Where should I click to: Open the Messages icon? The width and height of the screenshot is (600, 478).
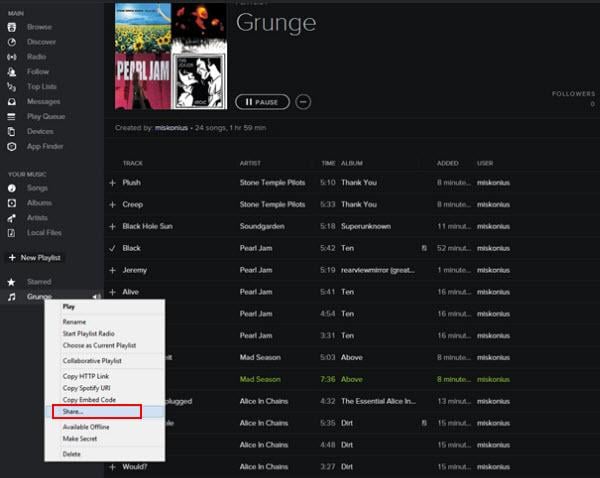[x=12, y=102]
